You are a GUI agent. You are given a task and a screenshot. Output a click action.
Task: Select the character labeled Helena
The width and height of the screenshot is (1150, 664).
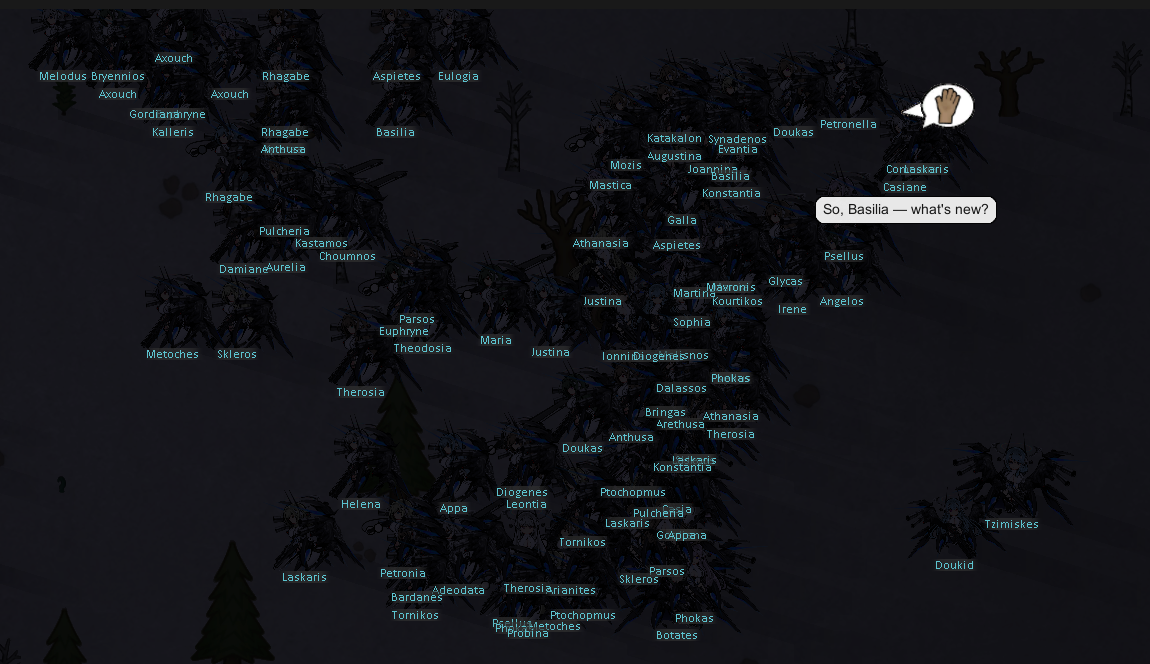(361, 505)
